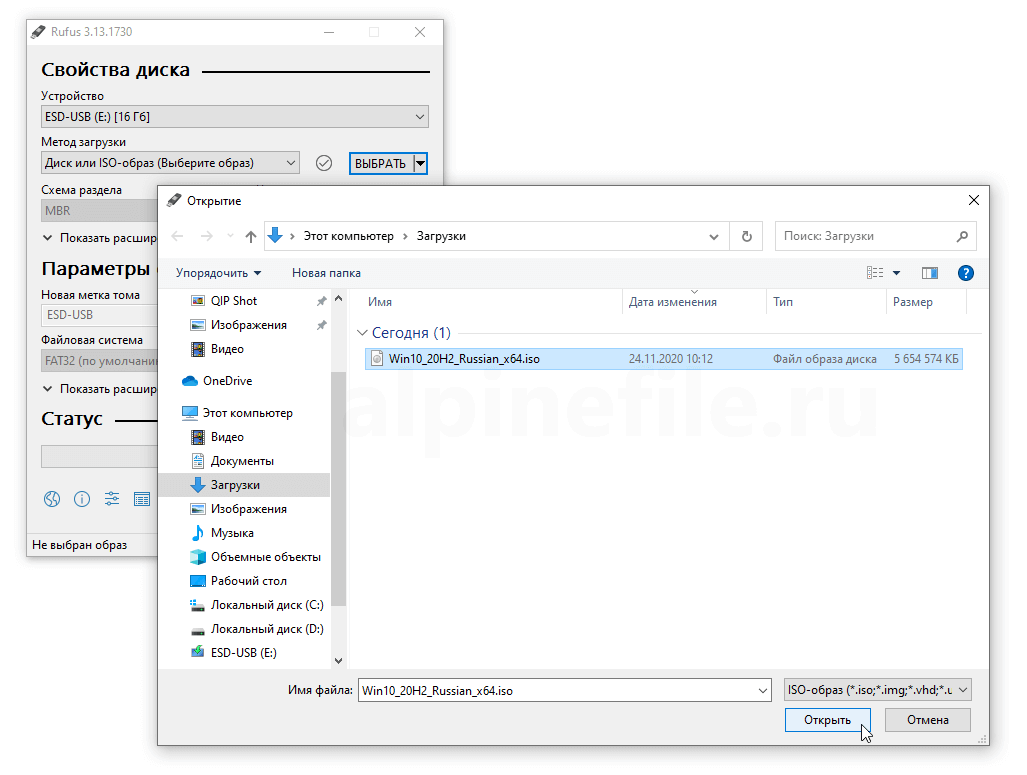Click the search magnifier icon
Image resolution: width=1027 pixels, height=775 pixels.
962,236
